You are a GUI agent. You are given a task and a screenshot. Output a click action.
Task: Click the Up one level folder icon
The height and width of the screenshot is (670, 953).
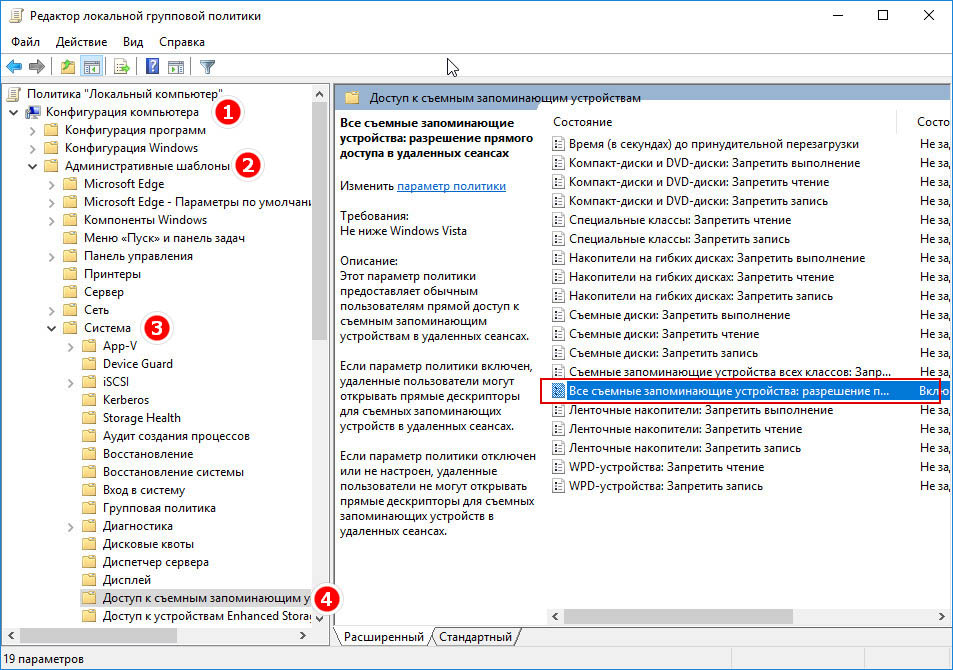(67, 67)
